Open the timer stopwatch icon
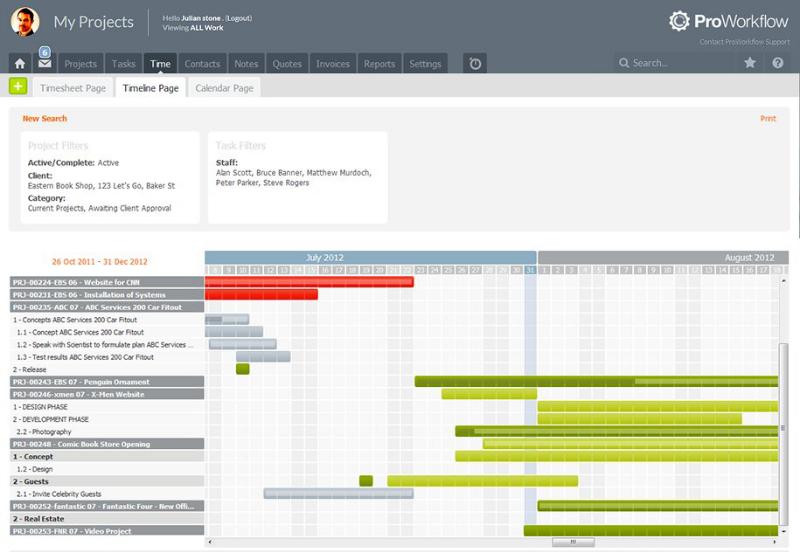 [475, 64]
